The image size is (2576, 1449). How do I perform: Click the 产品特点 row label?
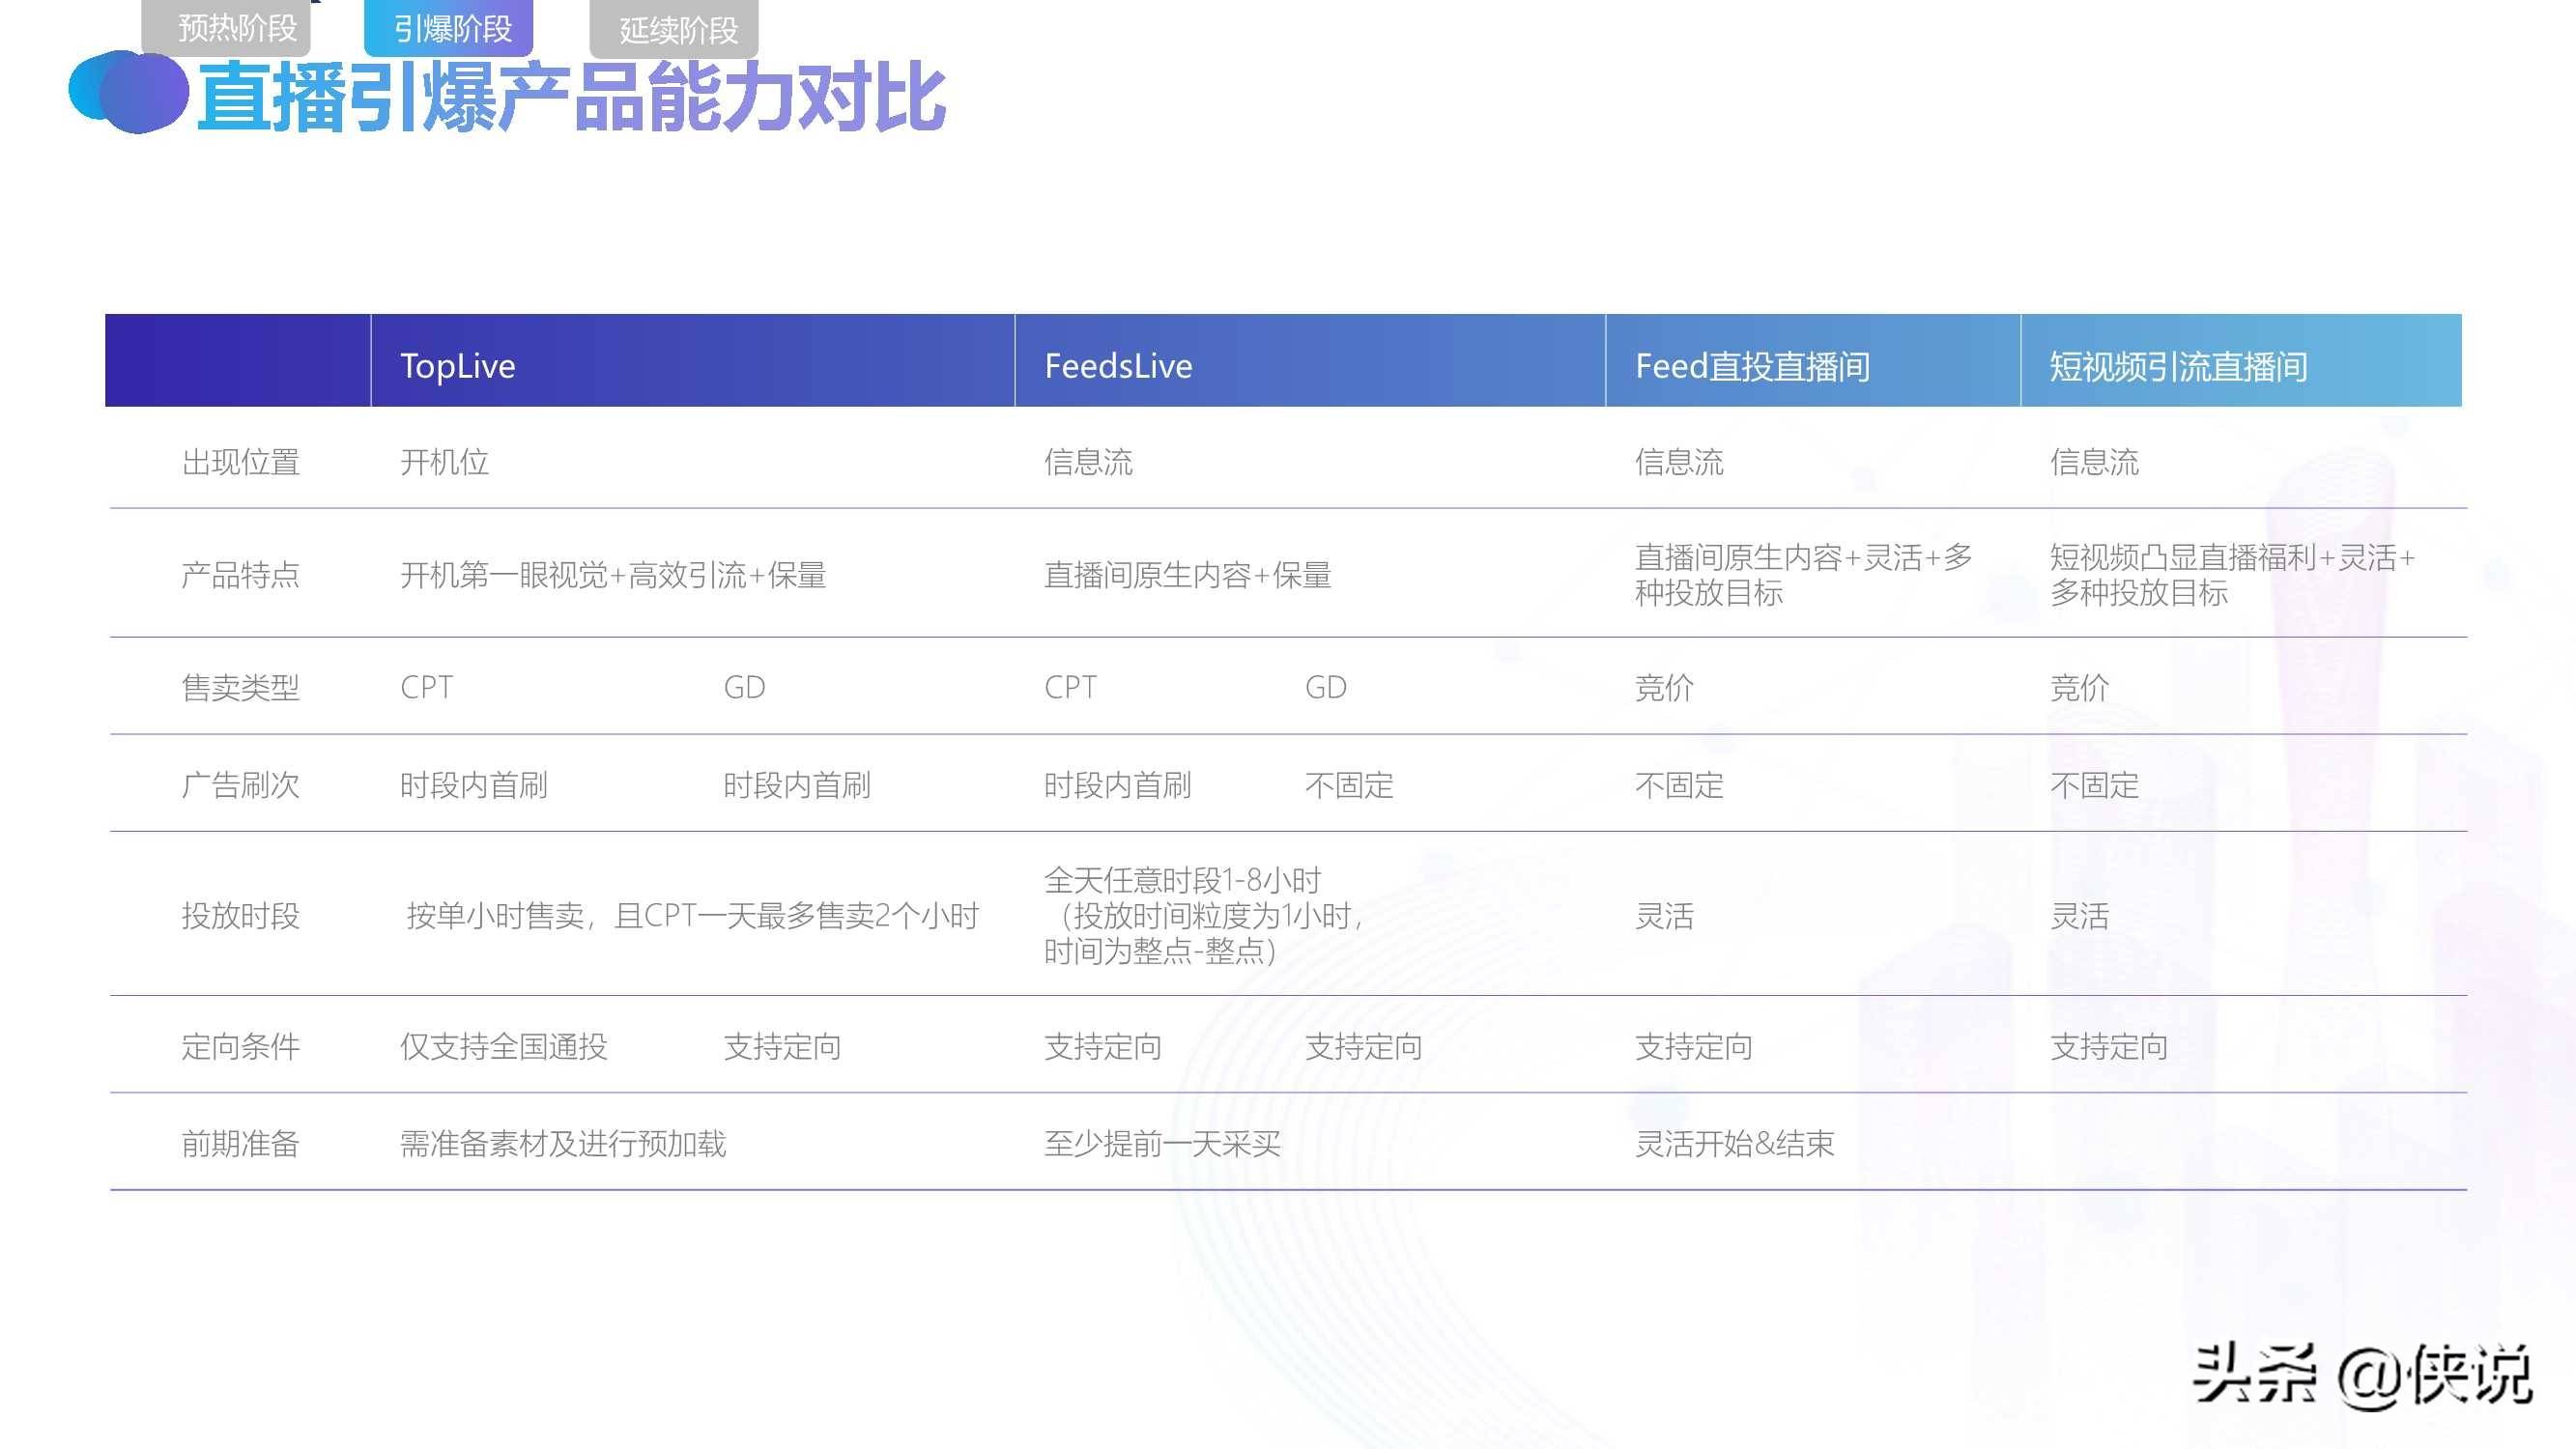click(x=240, y=574)
